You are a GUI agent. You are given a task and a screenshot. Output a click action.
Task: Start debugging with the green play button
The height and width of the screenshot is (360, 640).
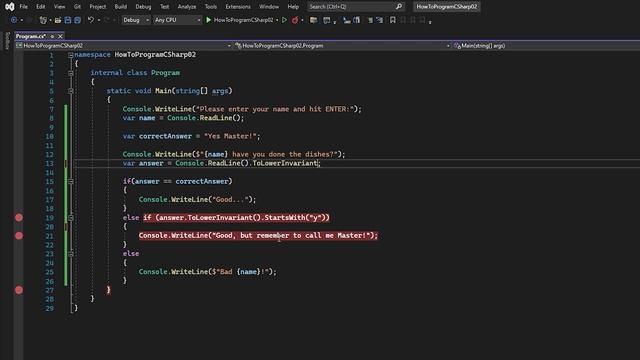click(x=209, y=20)
